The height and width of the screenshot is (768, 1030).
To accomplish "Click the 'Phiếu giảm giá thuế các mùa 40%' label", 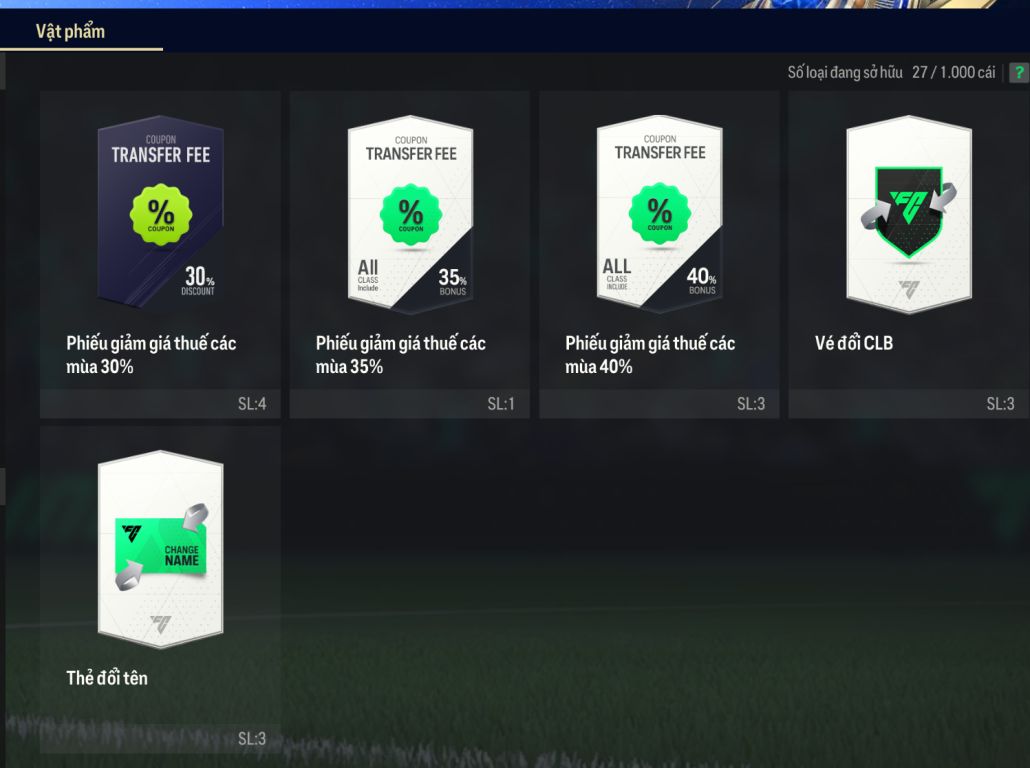I will click(650, 355).
